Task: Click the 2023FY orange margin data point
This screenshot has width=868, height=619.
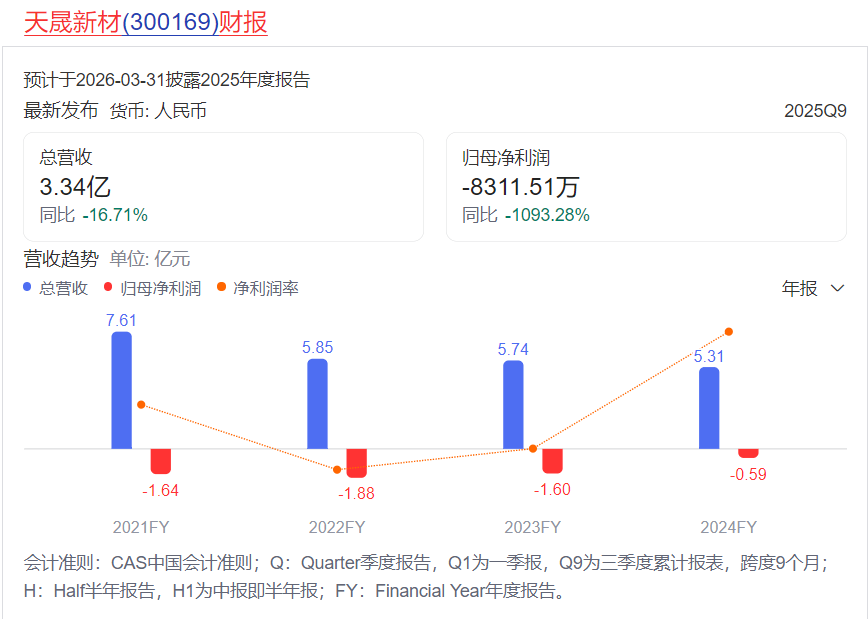Action: (533, 448)
